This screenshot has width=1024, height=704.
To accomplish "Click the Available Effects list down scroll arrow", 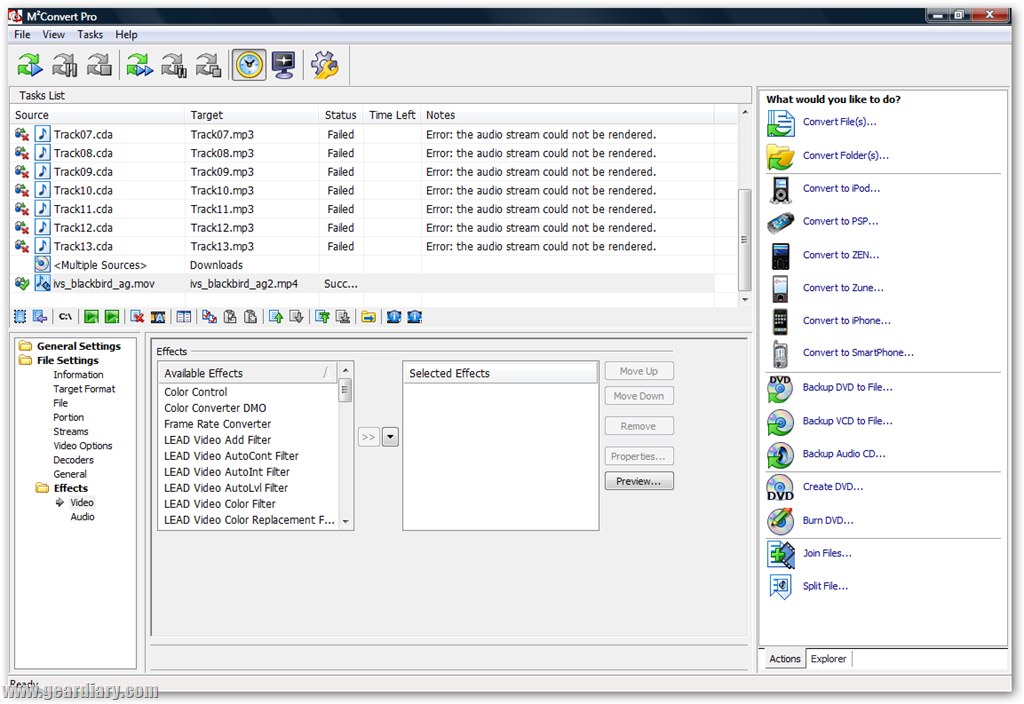I will click(345, 522).
